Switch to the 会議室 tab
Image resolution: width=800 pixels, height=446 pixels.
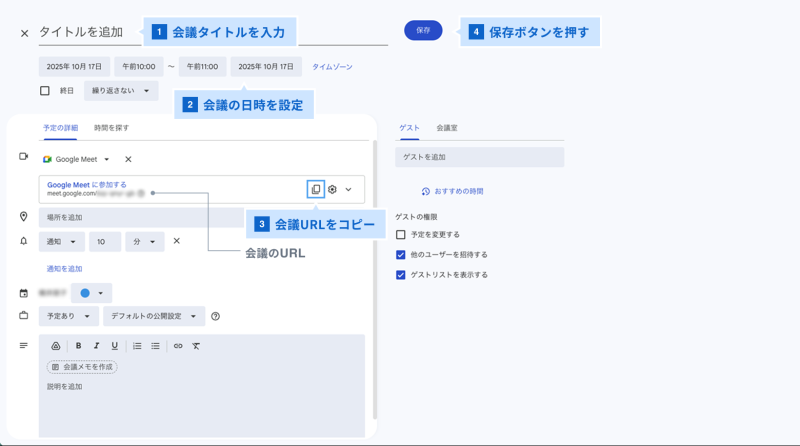tap(447, 128)
